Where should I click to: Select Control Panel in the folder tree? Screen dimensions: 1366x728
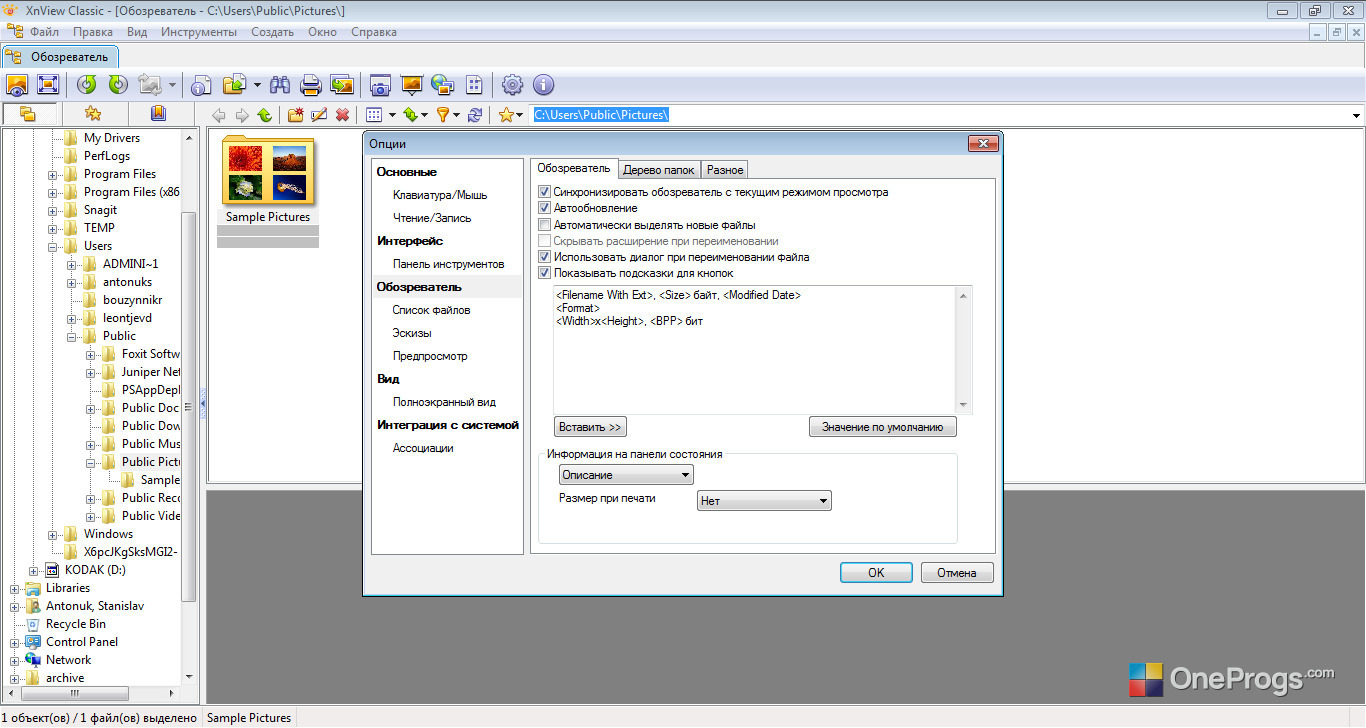pos(82,642)
